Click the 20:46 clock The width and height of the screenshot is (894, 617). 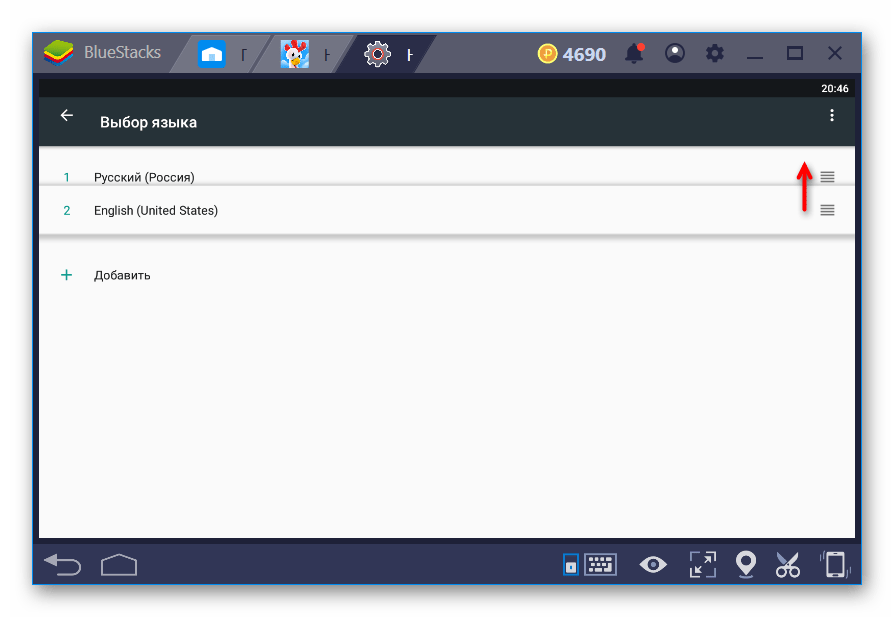835,88
